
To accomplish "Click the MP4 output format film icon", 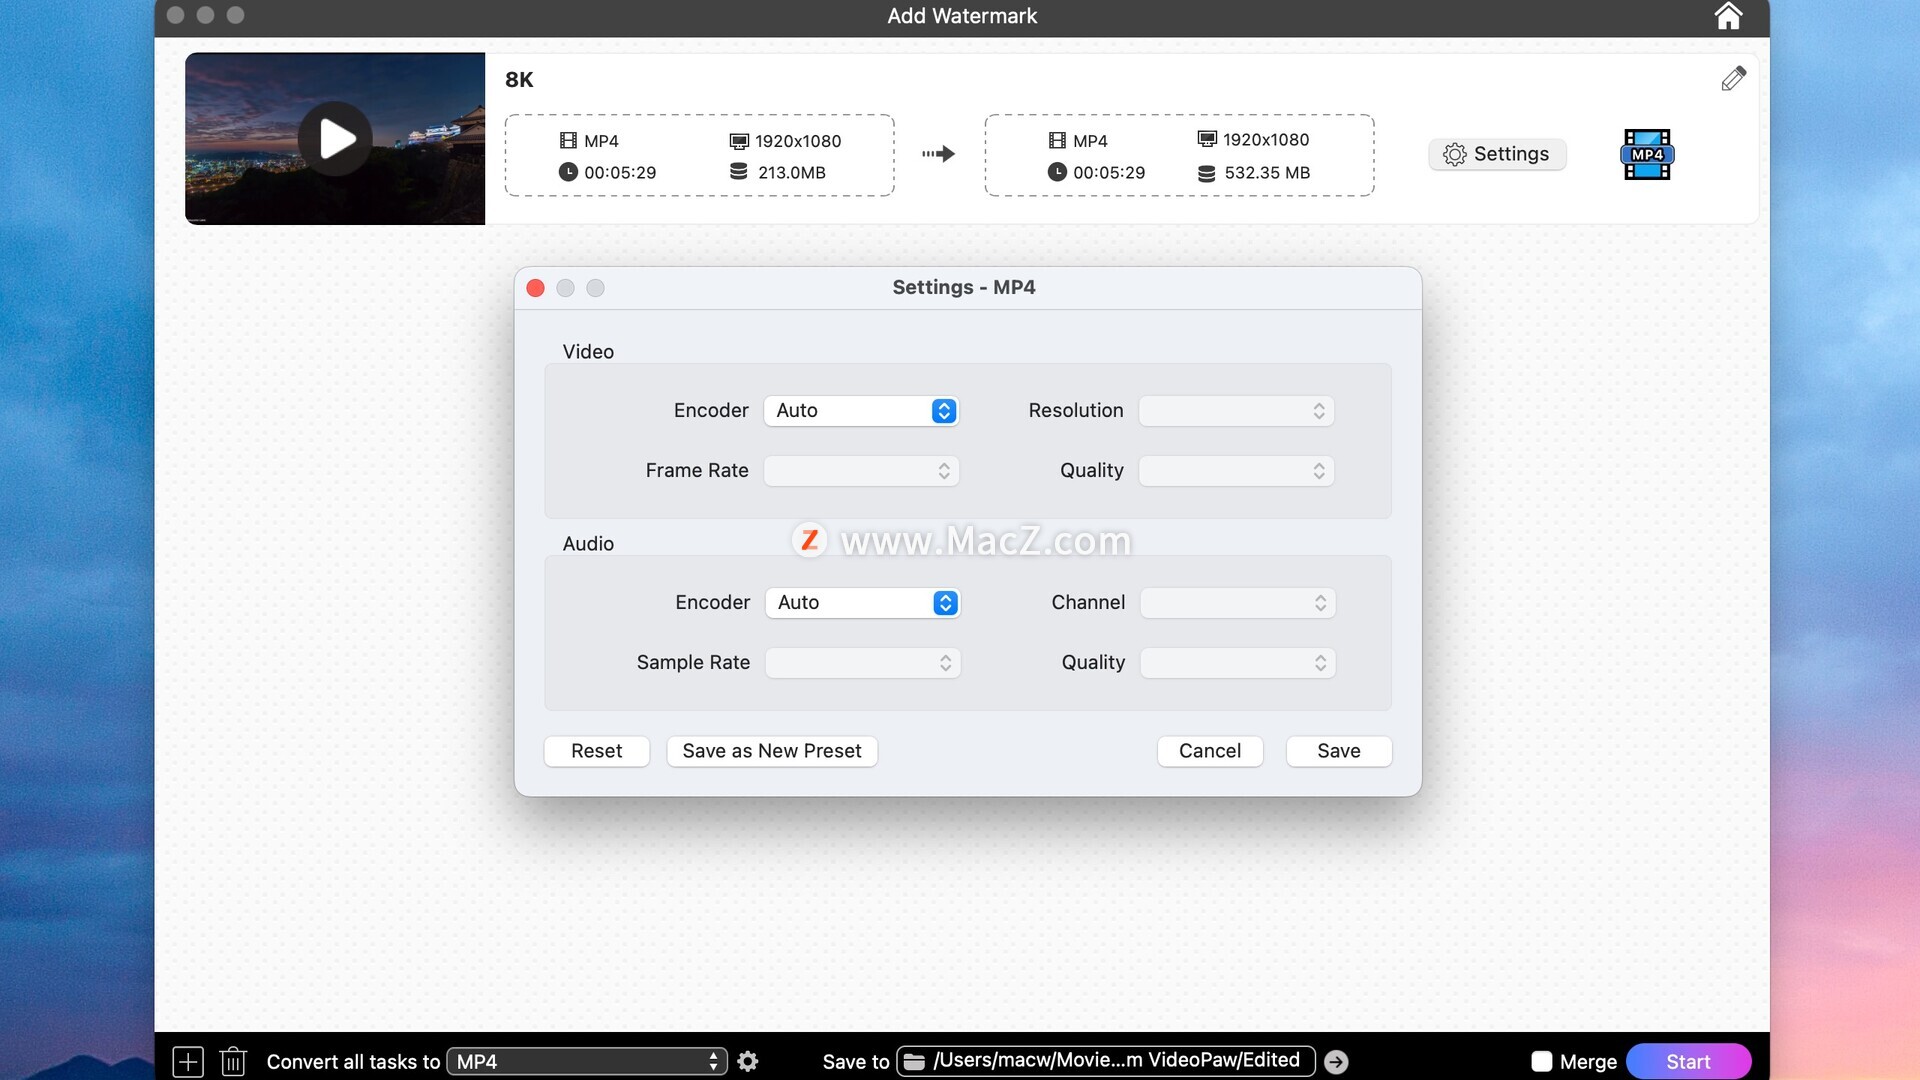I will click(x=1646, y=154).
